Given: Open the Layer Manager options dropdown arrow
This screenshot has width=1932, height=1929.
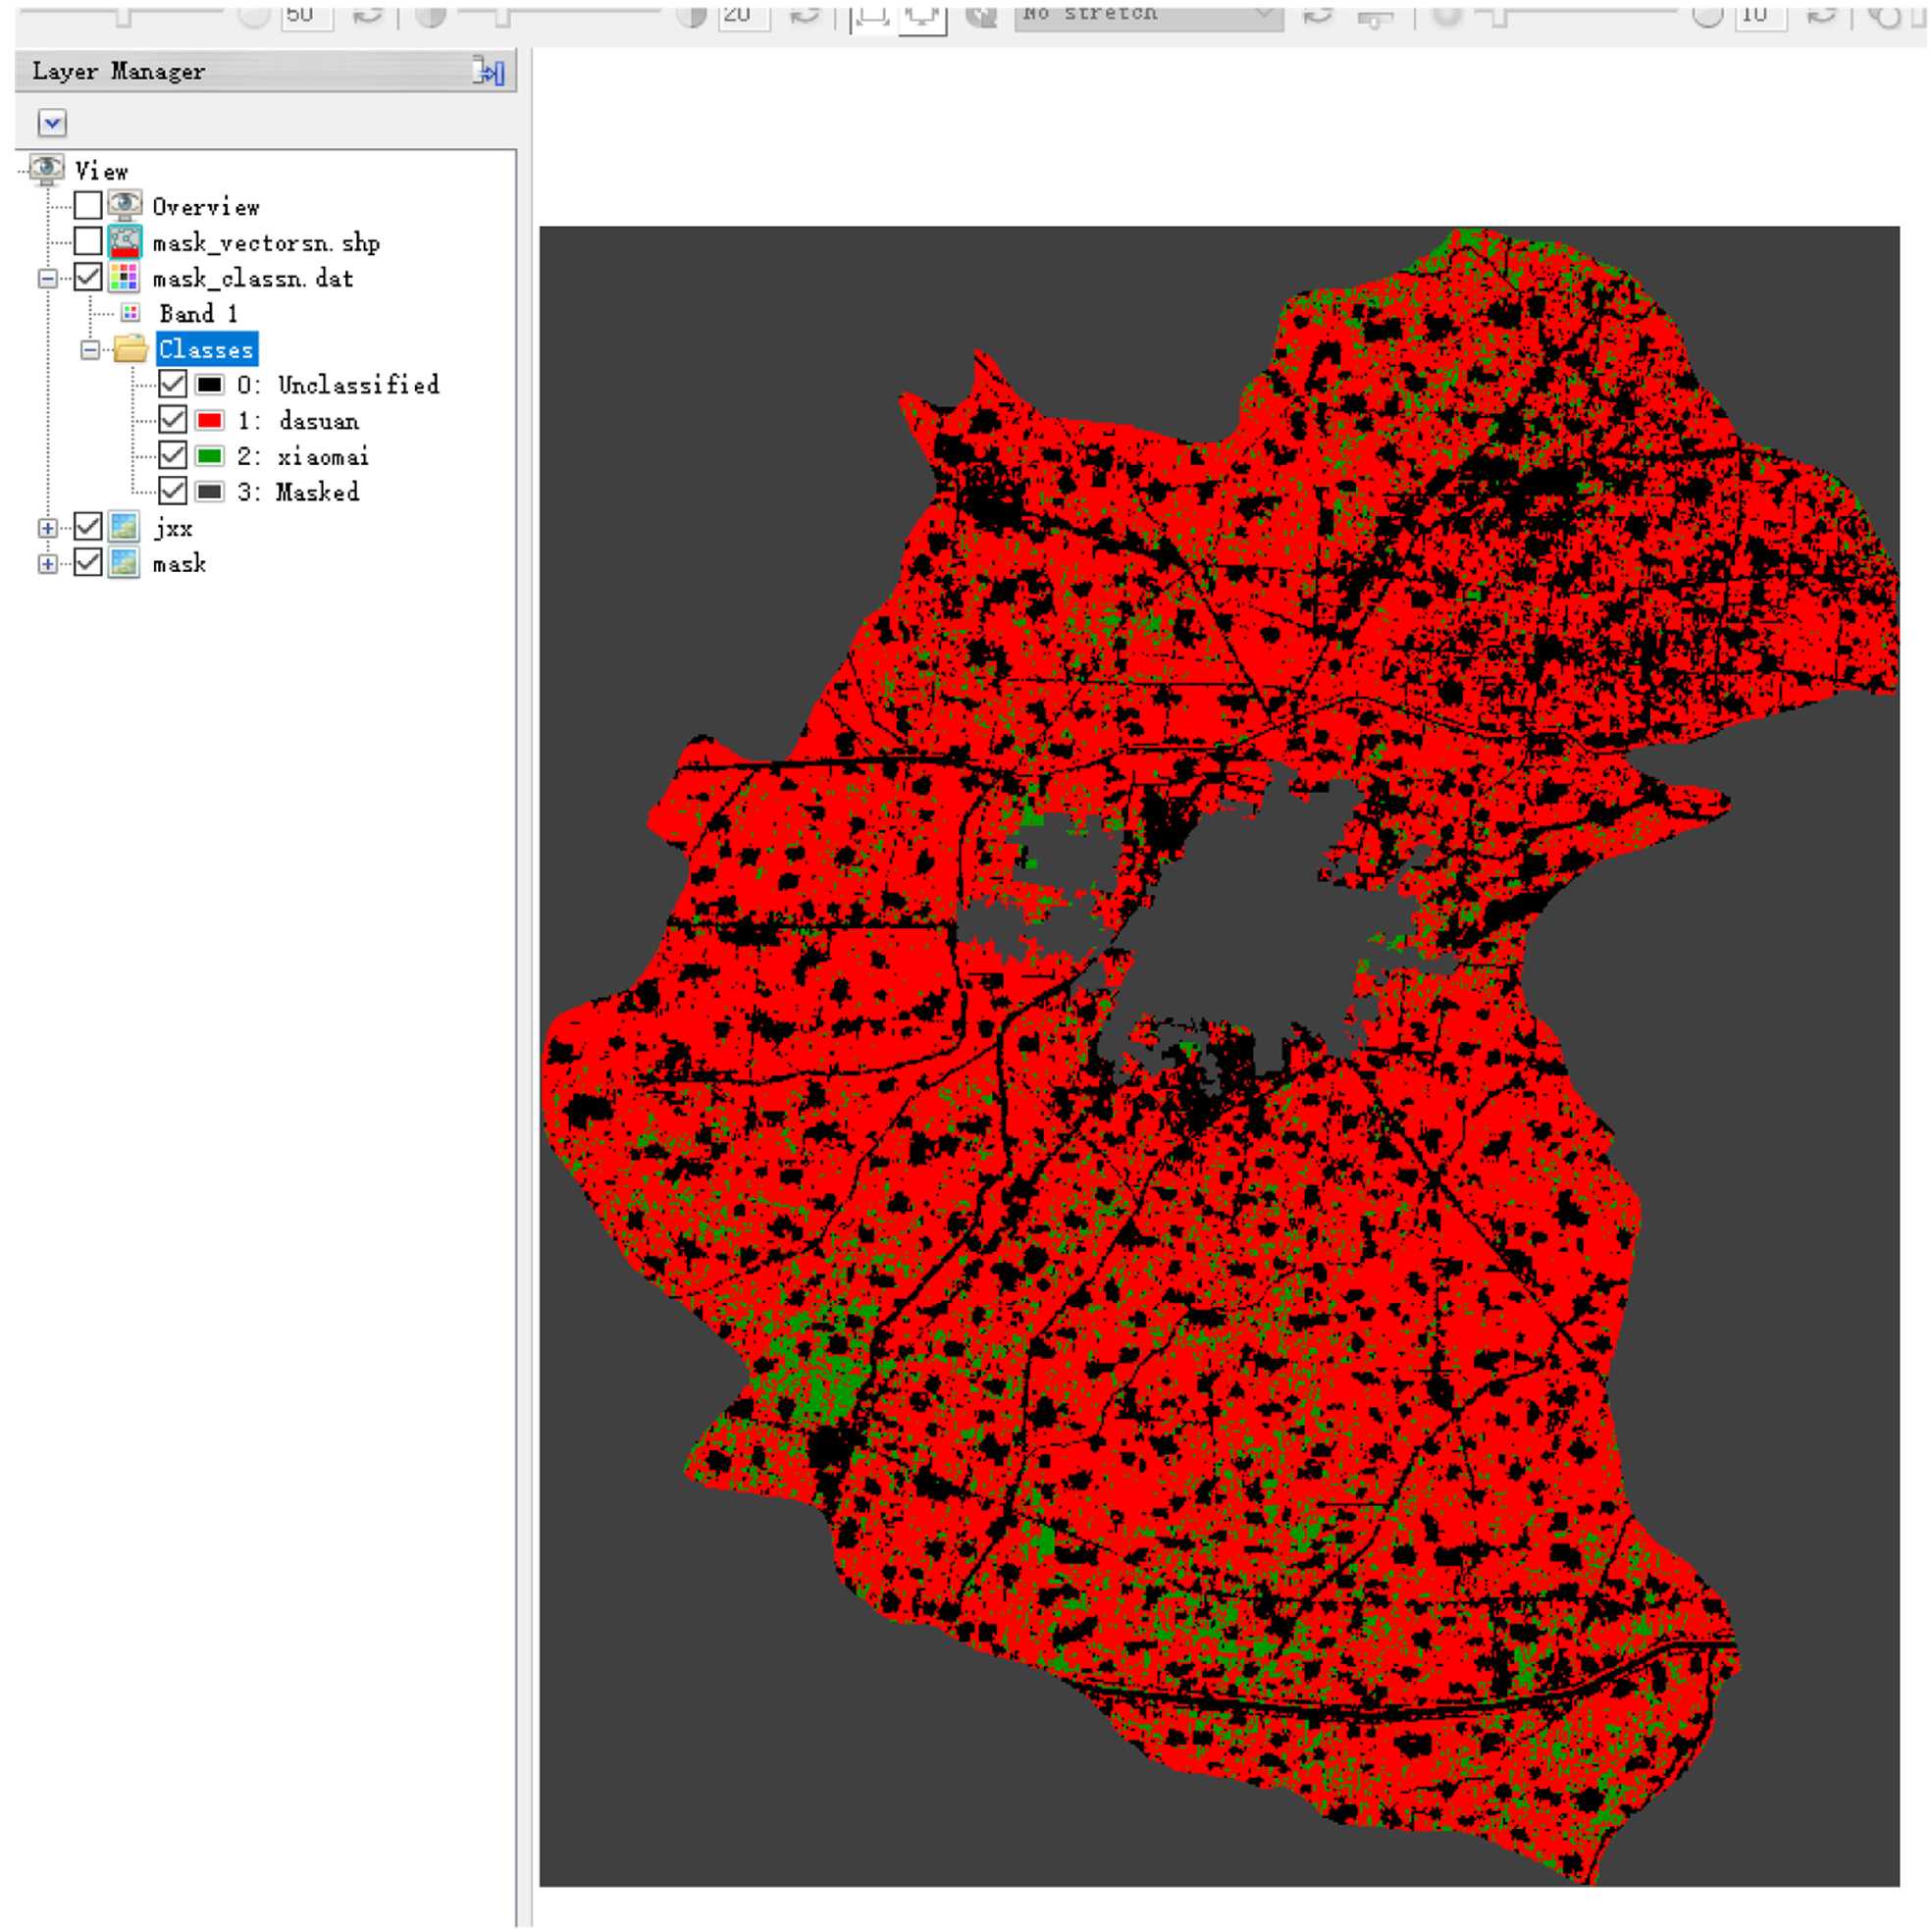Looking at the screenshot, I should pos(52,123).
